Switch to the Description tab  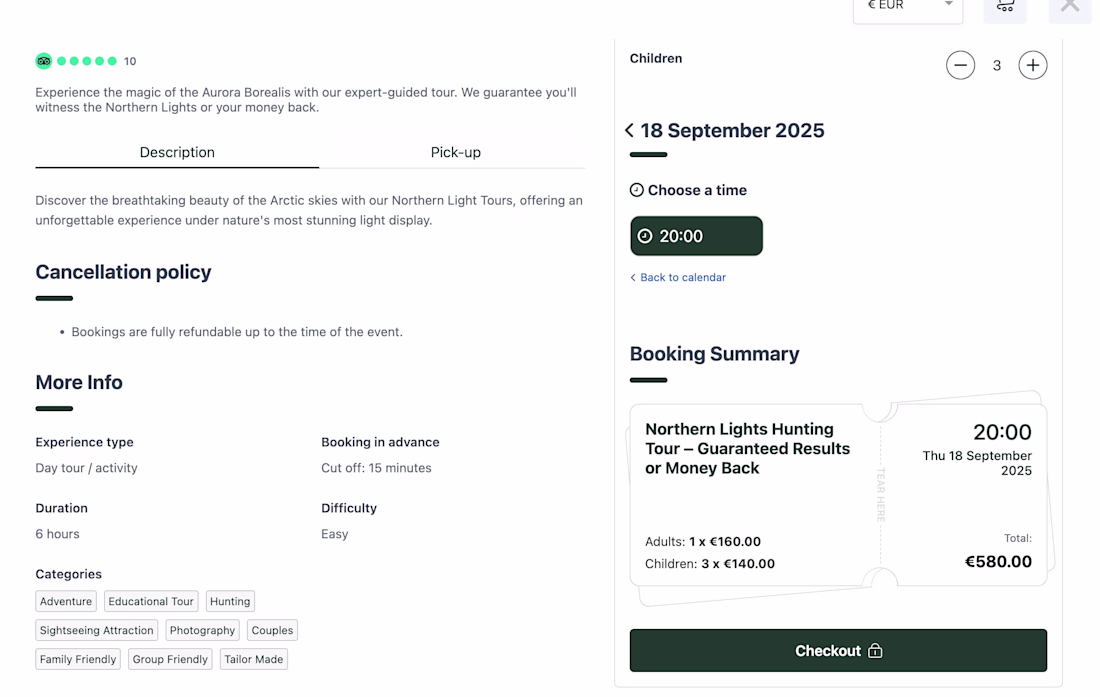pyautogui.click(x=177, y=153)
